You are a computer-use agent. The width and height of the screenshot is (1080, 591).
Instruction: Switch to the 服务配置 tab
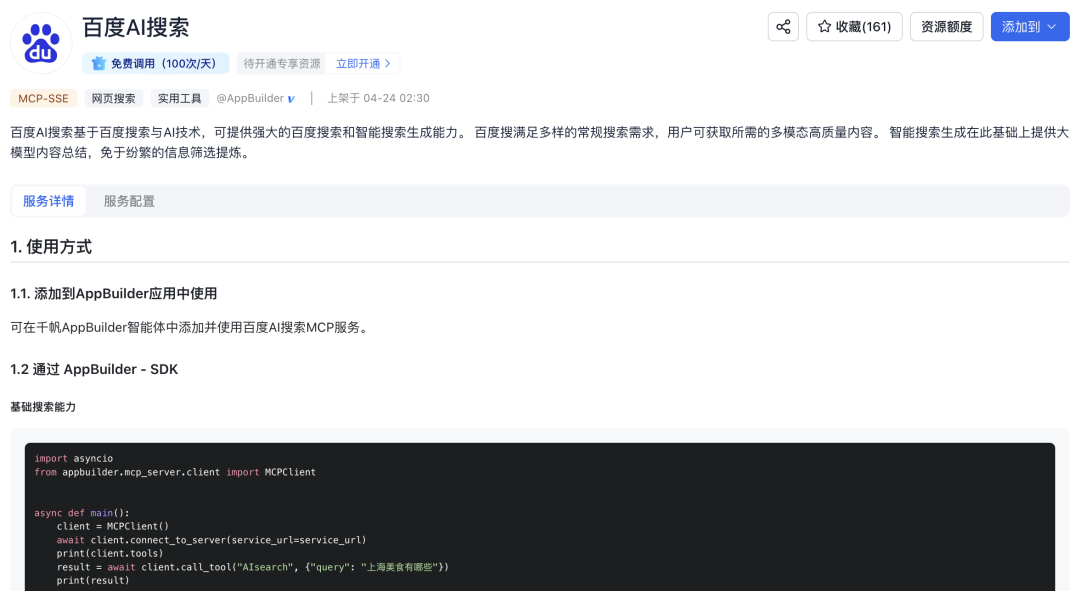pyautogui.click(x=129, y=201)
